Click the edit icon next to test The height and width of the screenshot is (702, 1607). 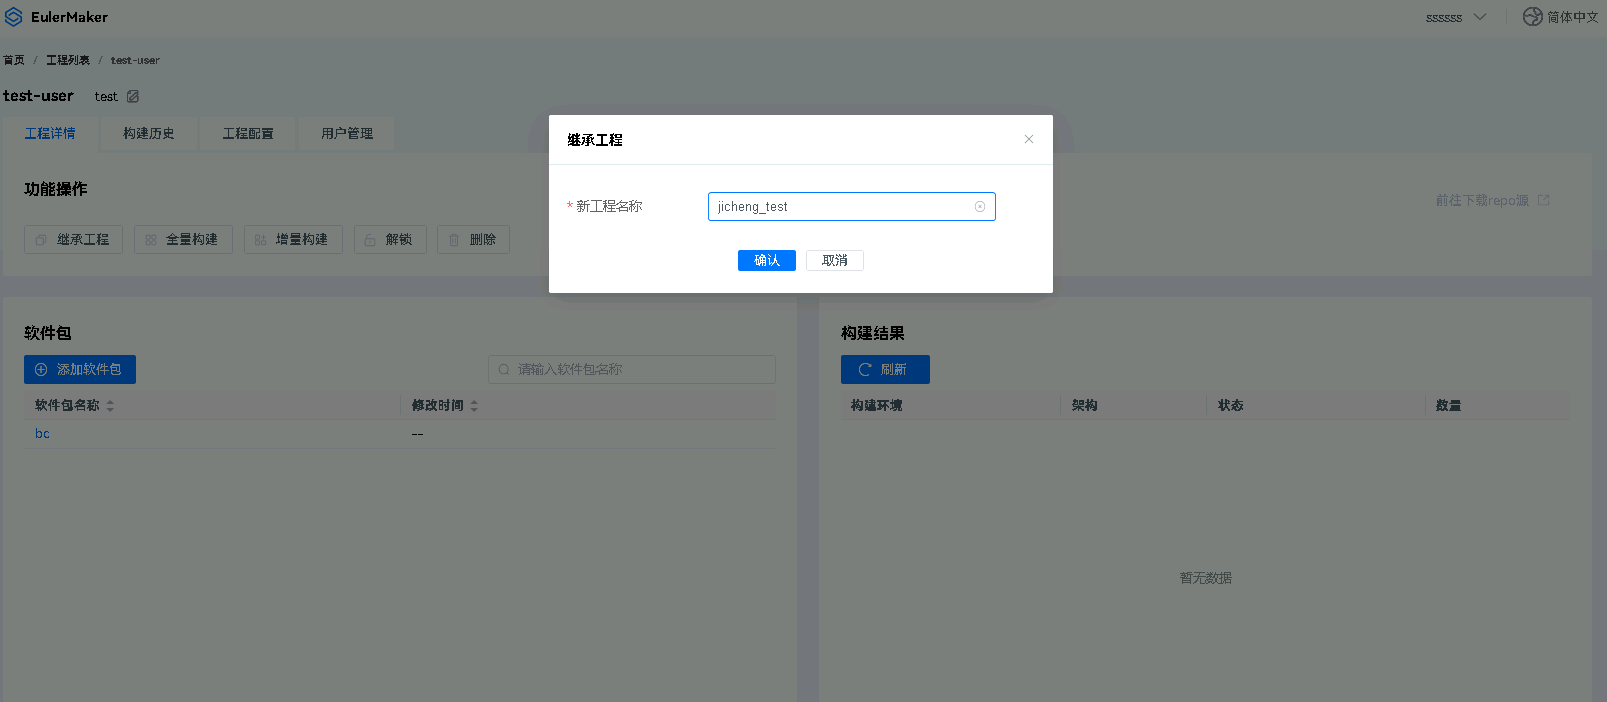tap(133, 96)
